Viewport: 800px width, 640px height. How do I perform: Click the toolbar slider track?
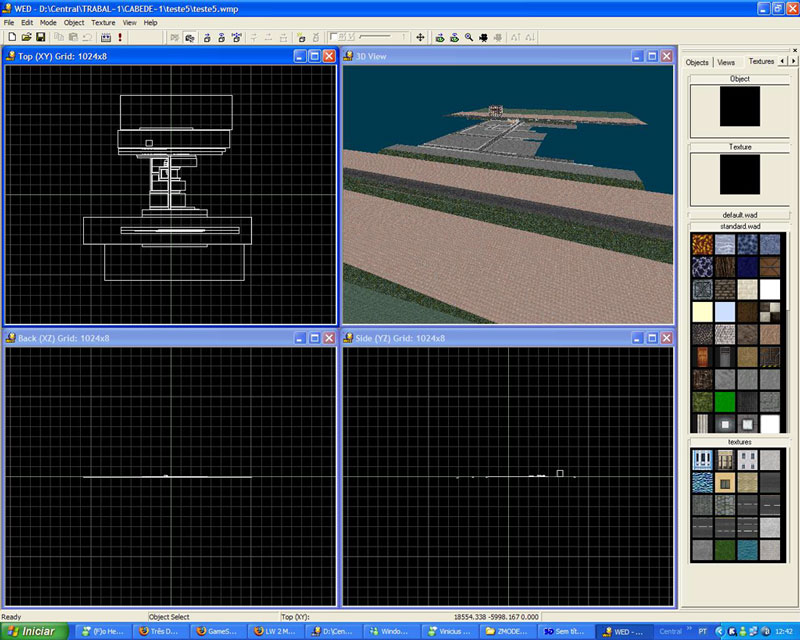[375, 37]
